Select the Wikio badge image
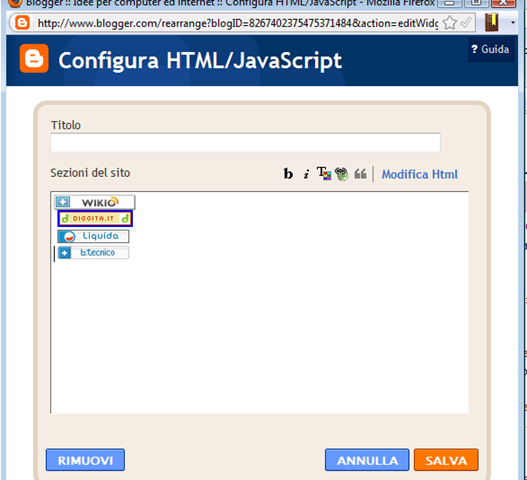The width and height of the screenshot is (527, 480). pyautogui.click(x=94, y=202)
